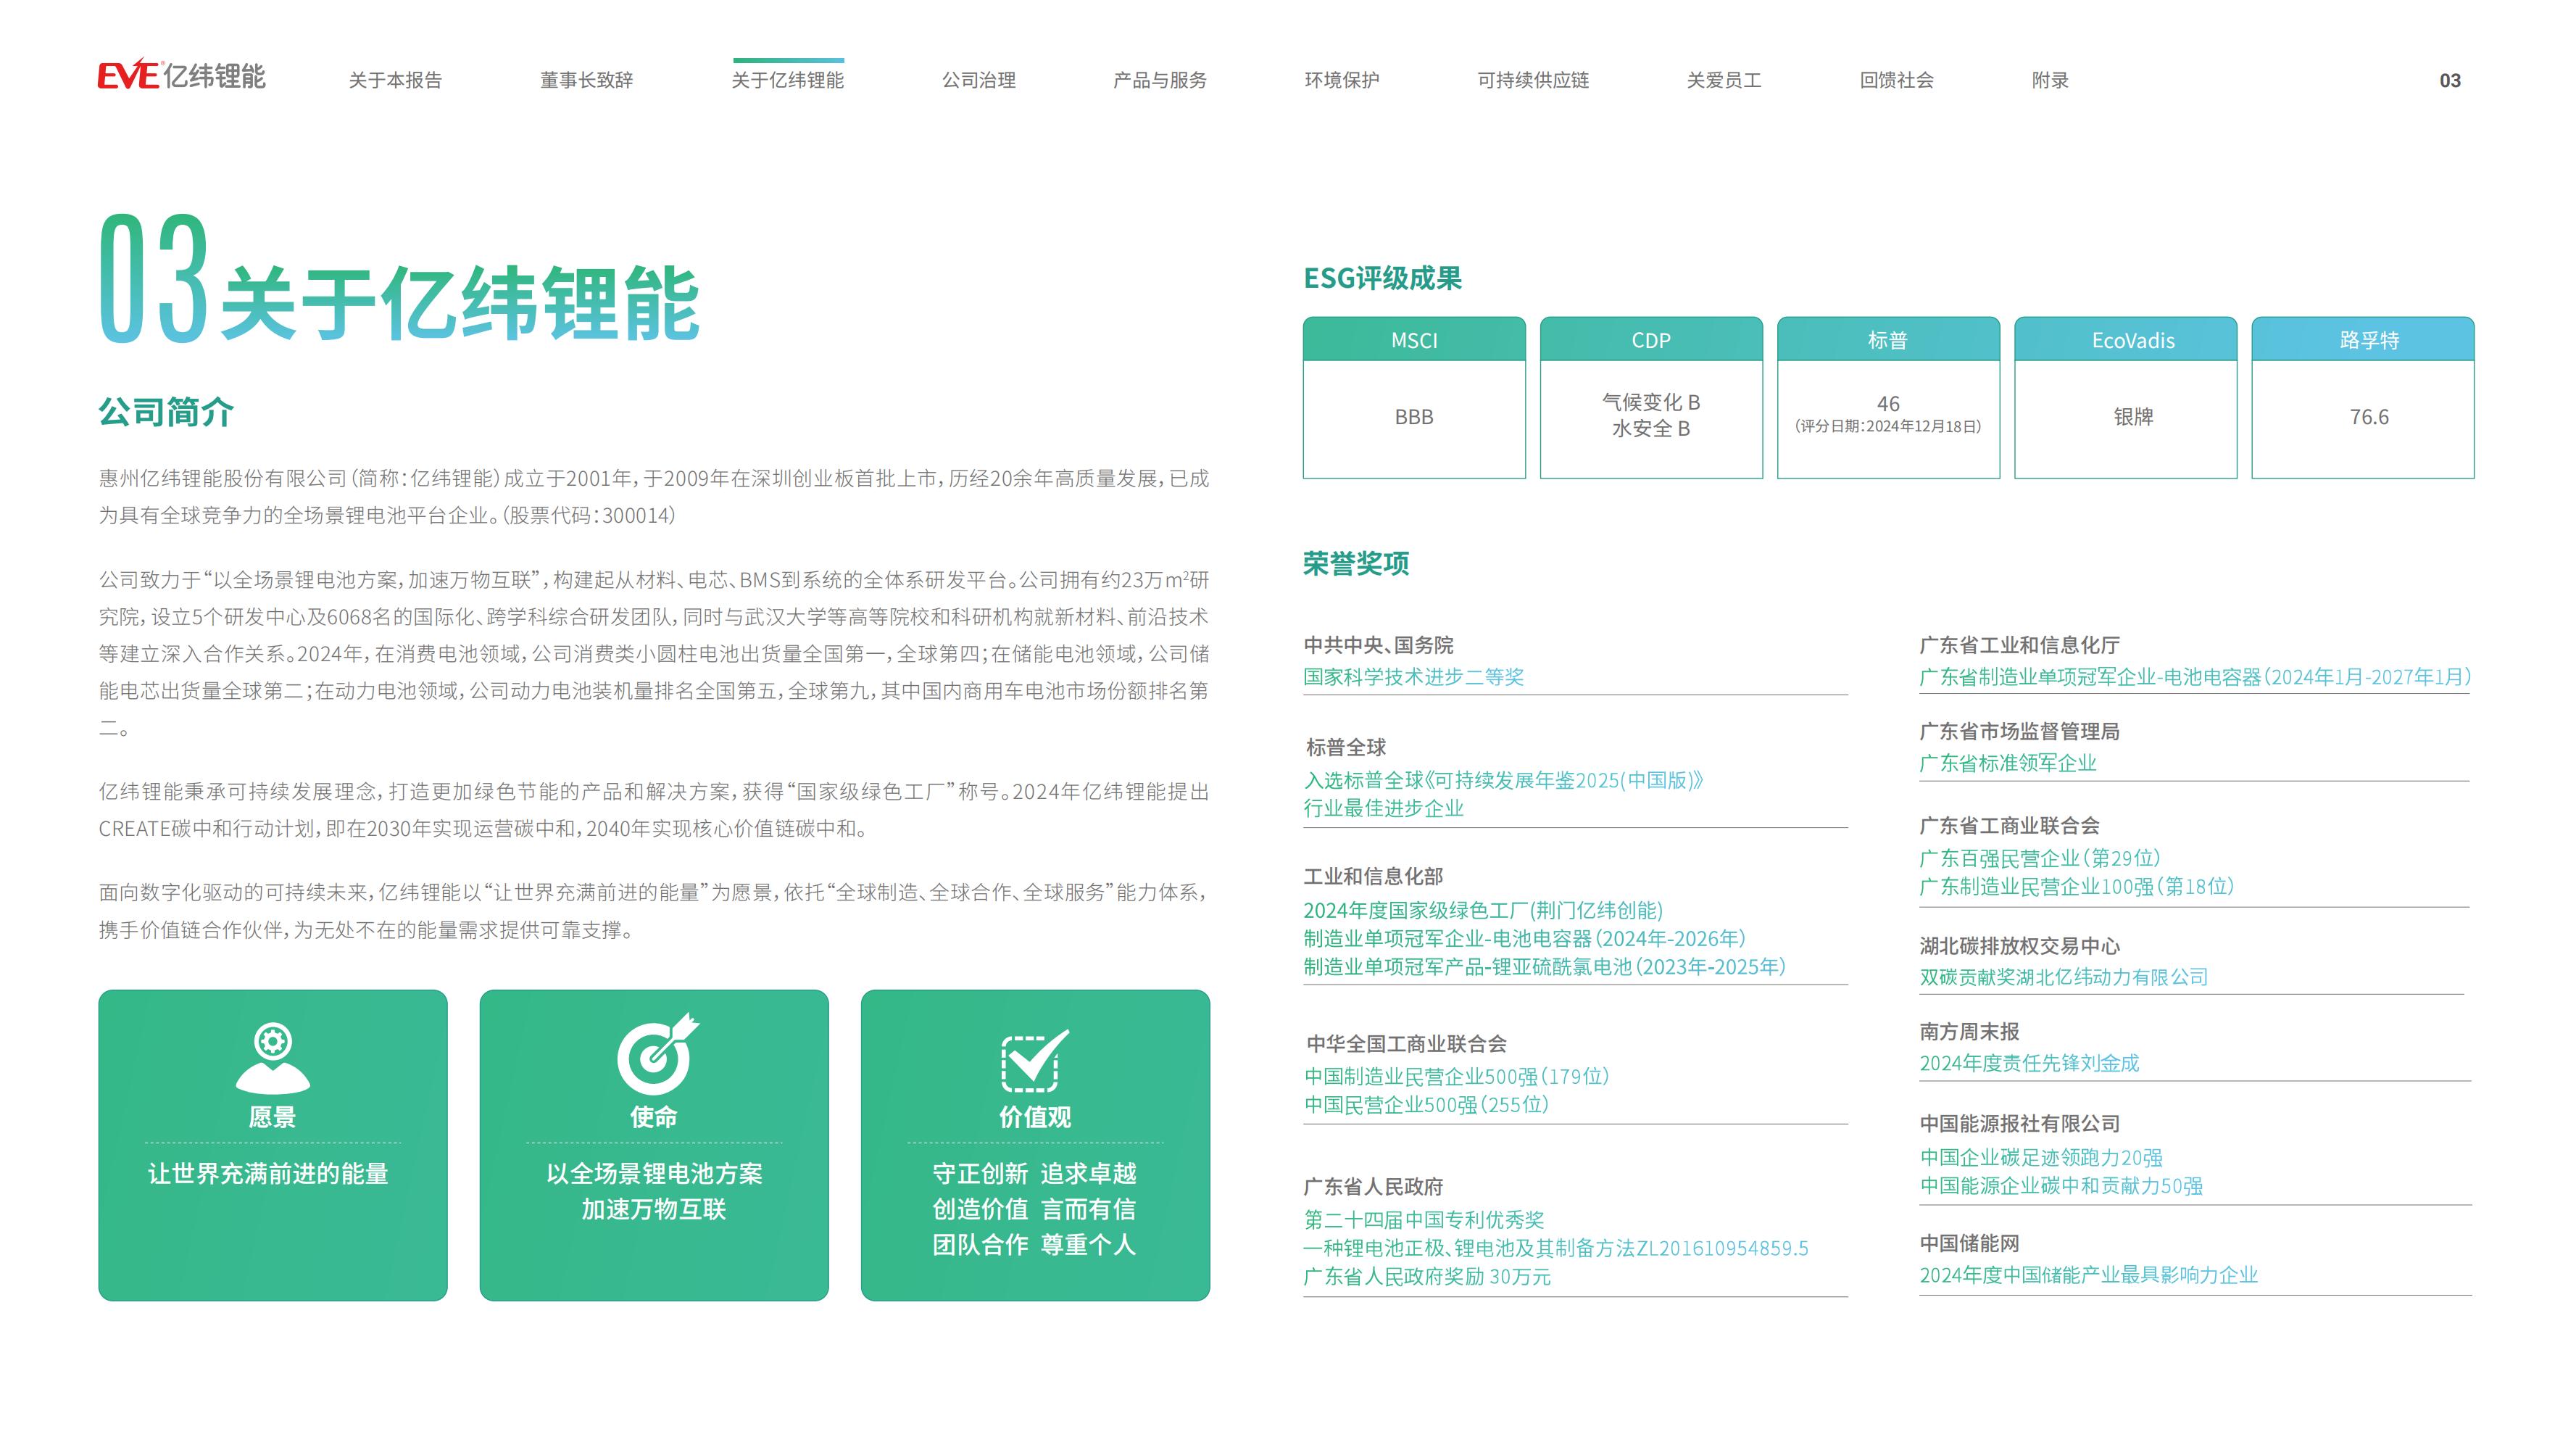
Task: Click the BBB rating value
Action: pyautogui.click(x=1414, y=417)
